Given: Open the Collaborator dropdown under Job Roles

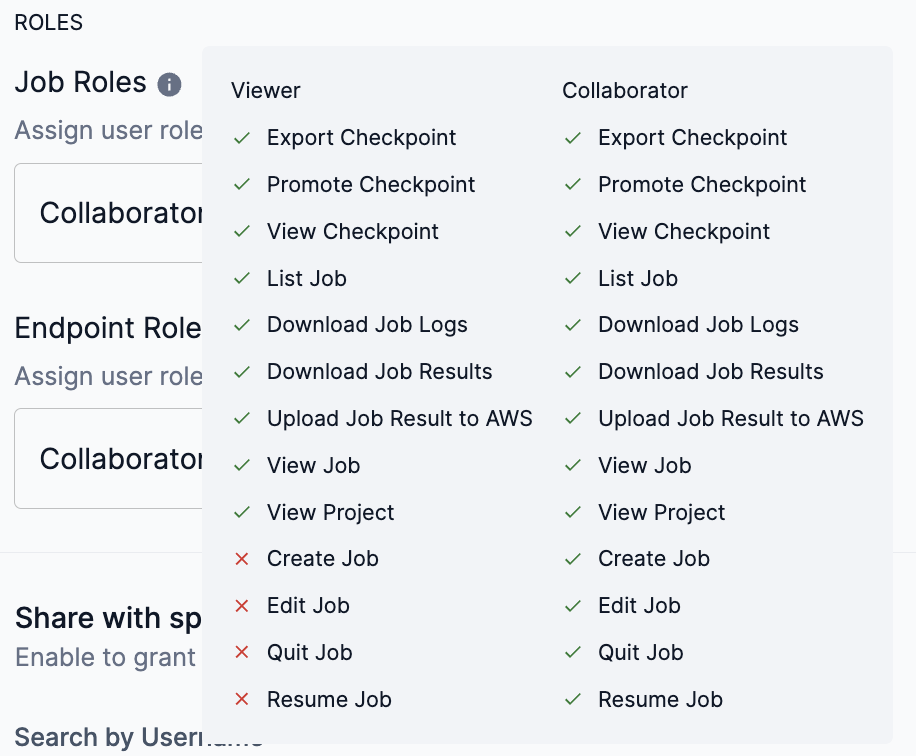Looking at the screenshot, I should point(110,212).
